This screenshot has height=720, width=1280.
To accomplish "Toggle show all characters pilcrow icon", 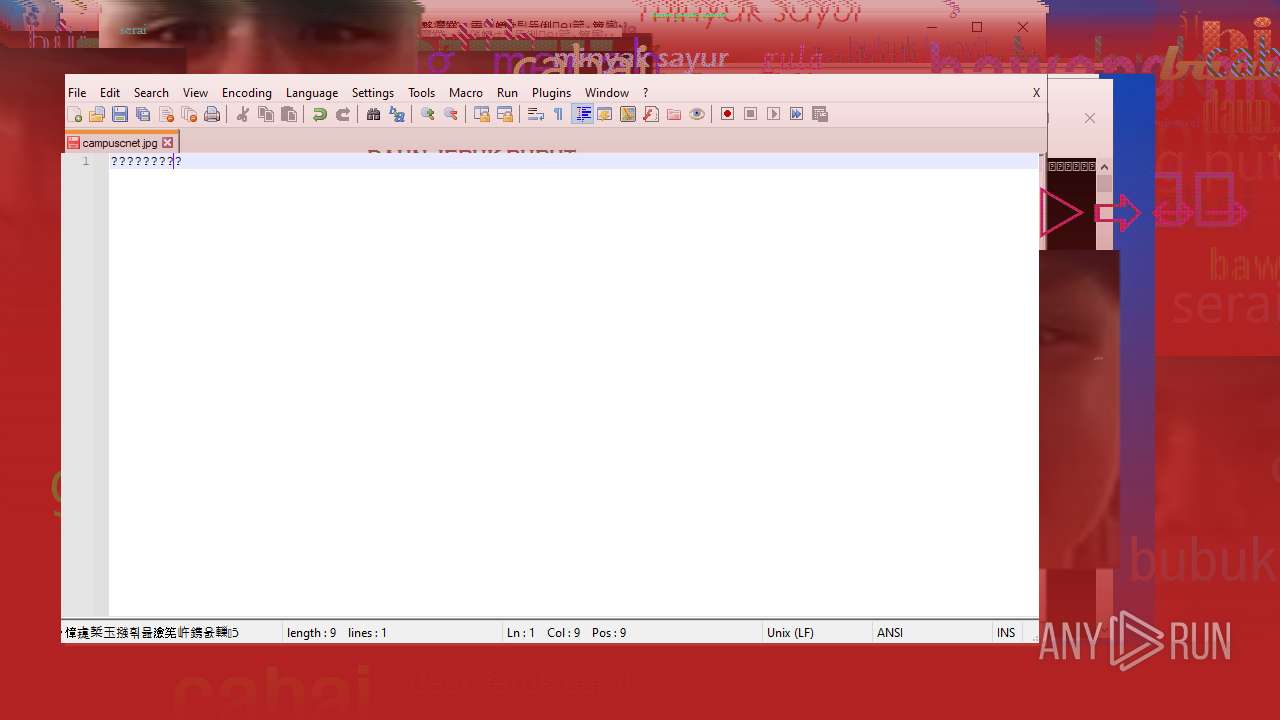I will [x=558, y=114].
